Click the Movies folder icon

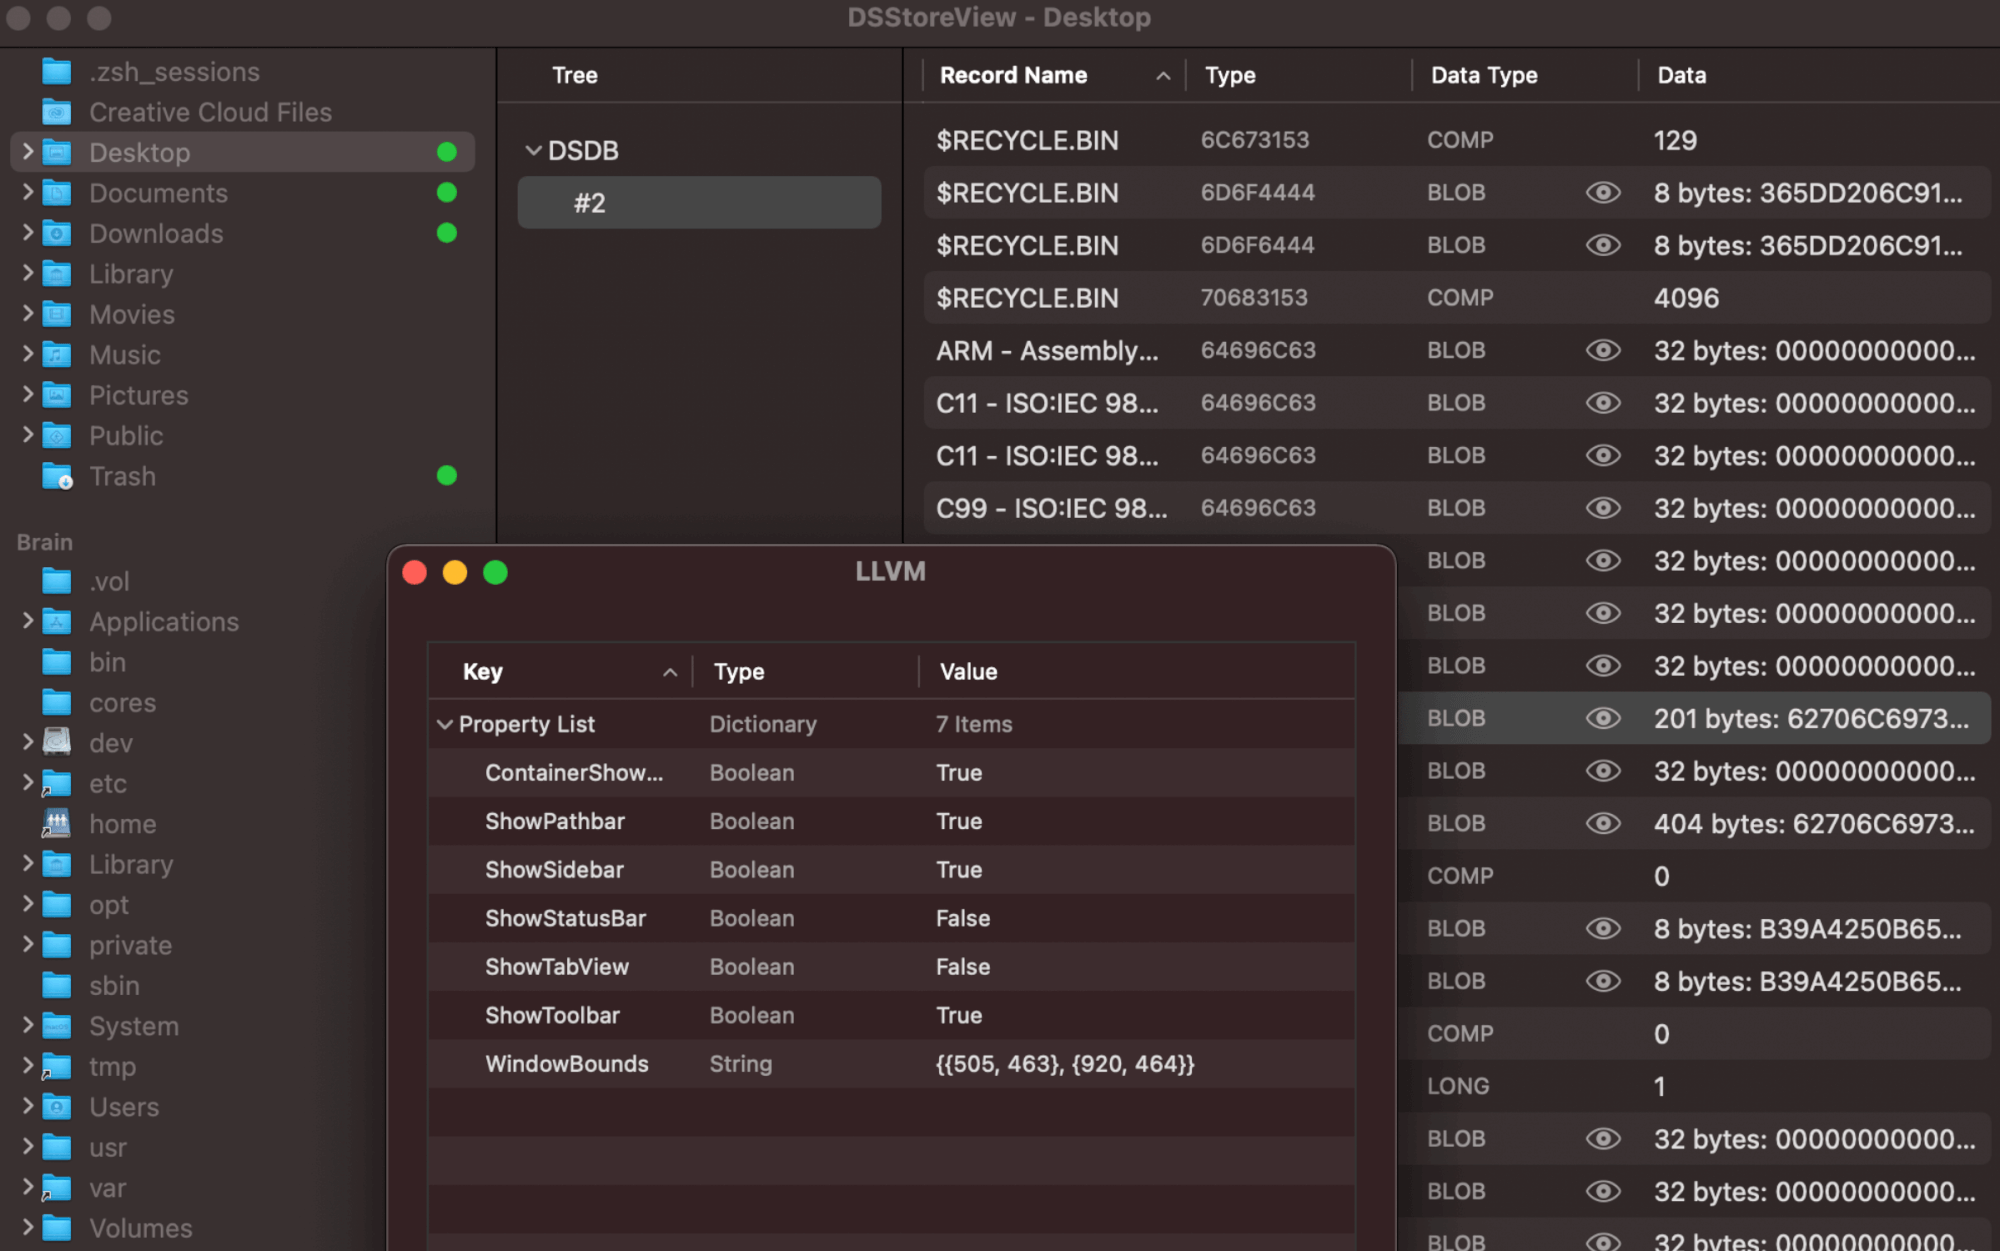point(57,315)
